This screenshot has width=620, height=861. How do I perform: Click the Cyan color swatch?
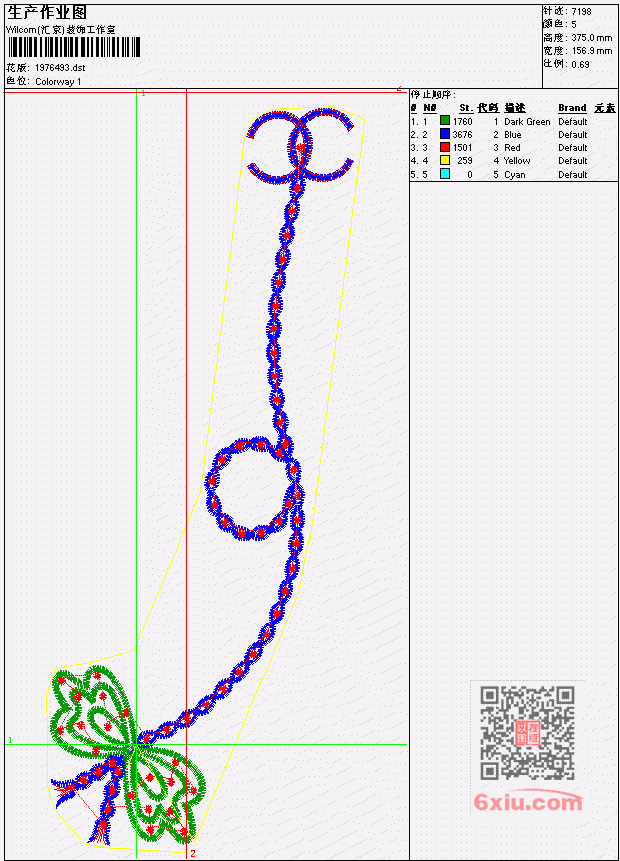(445, 174)
